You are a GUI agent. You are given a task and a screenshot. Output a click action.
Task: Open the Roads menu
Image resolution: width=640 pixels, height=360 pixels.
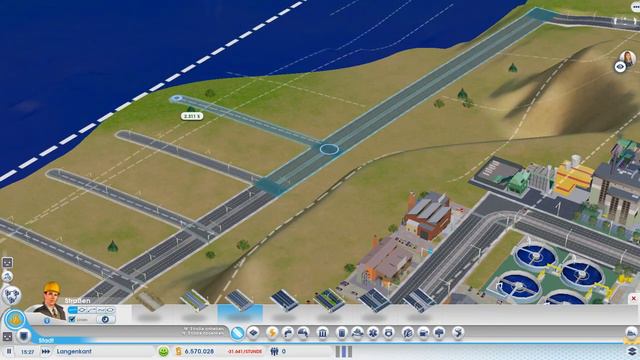tap(237, 333)
